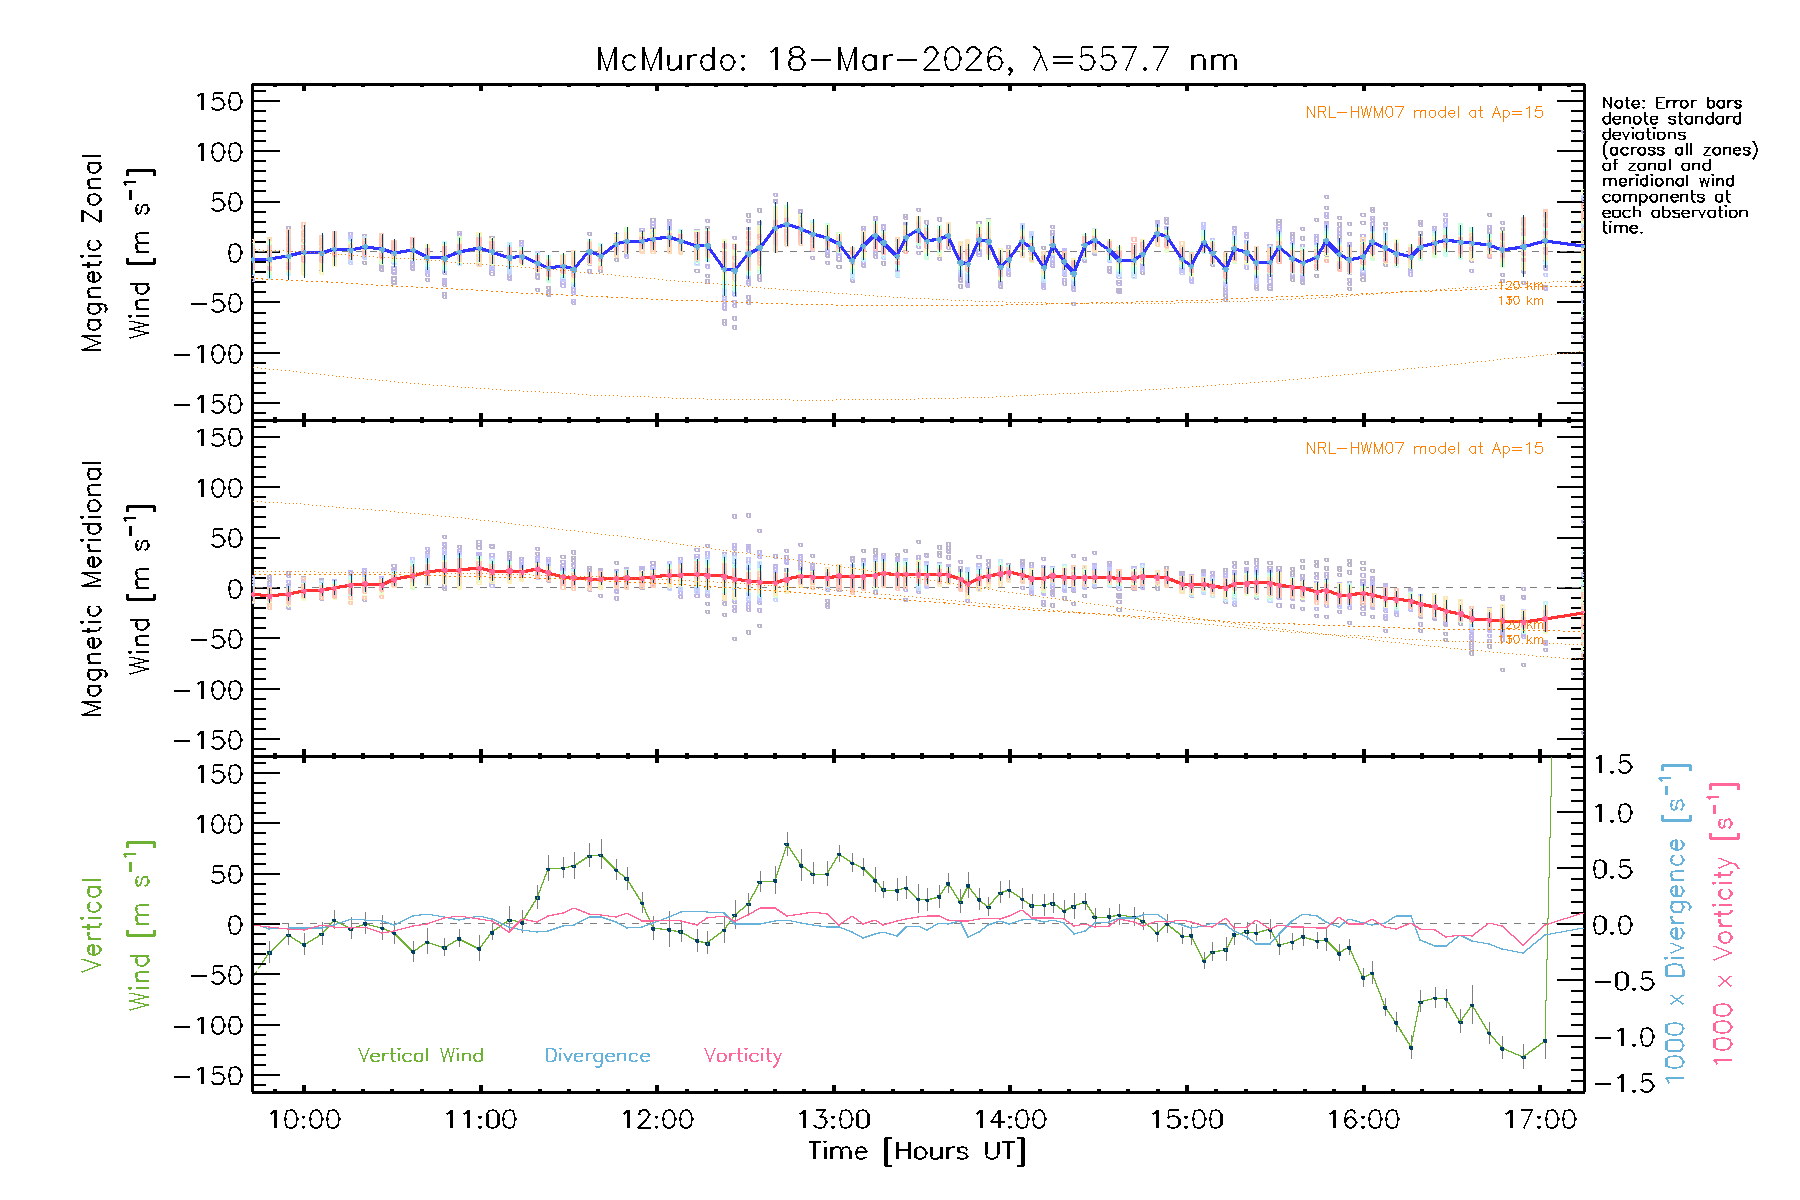Click the 10:00 time axis label

pyautogui.click(x=304, y=1120)
